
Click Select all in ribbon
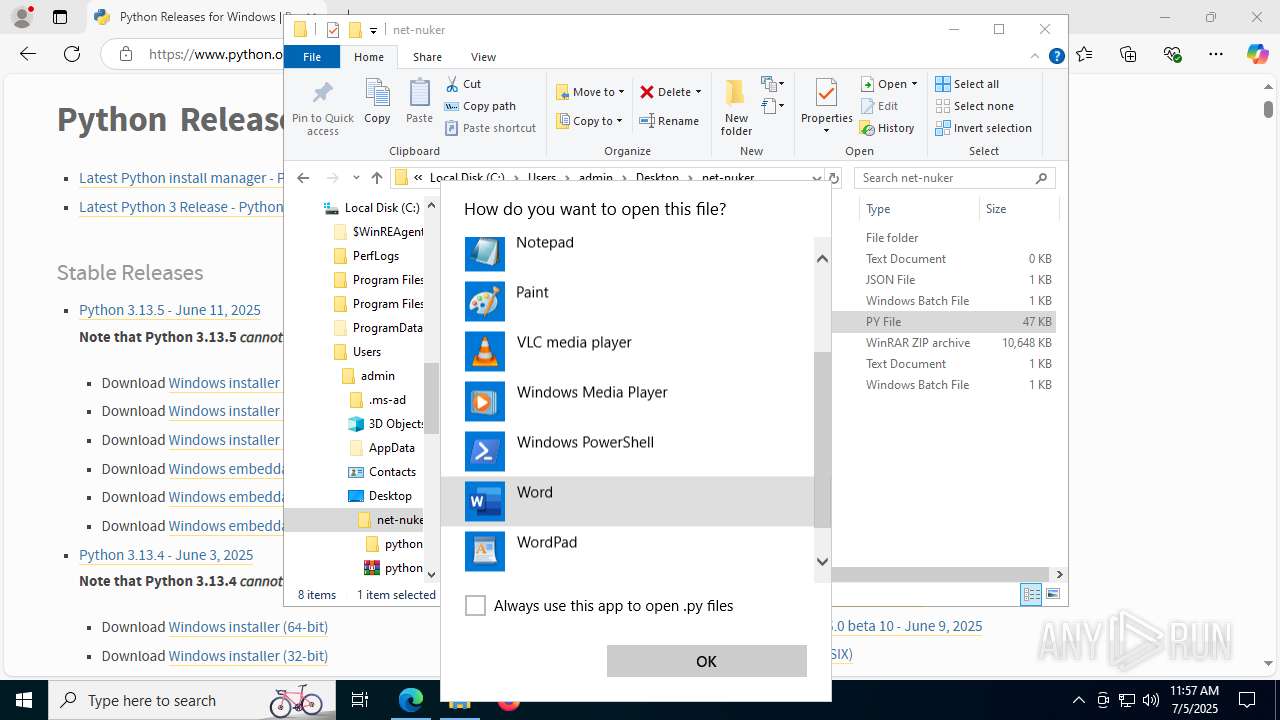(967, 84)
